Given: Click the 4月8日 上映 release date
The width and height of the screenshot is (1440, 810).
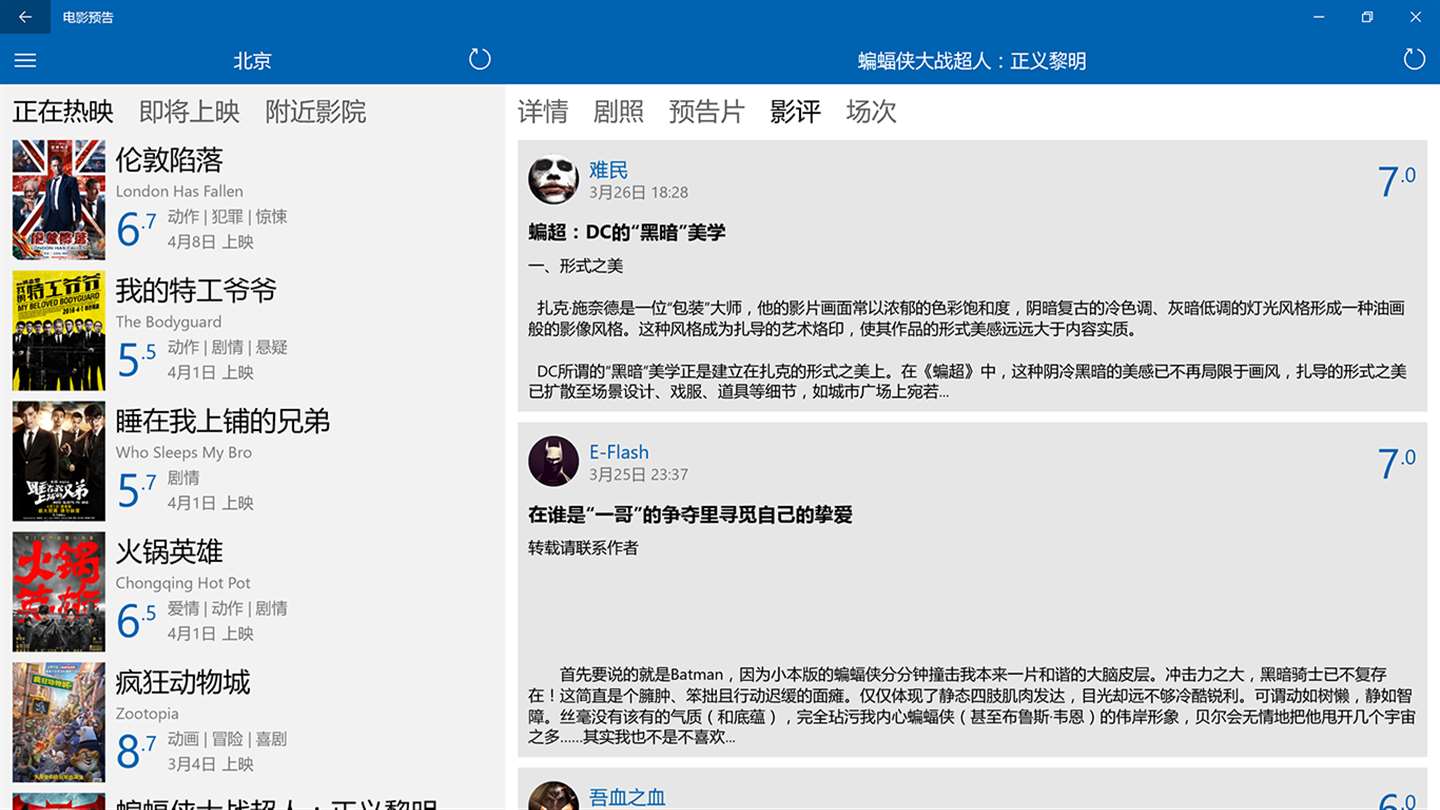Looking at the screenshot, I should click(x=210, y=242).
